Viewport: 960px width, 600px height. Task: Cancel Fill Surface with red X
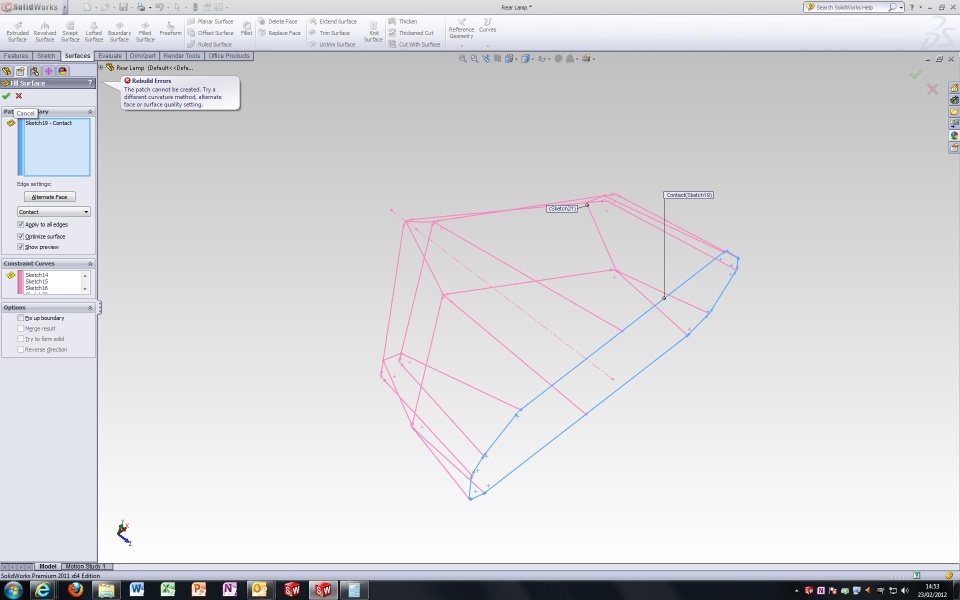[x=18, y=96]
